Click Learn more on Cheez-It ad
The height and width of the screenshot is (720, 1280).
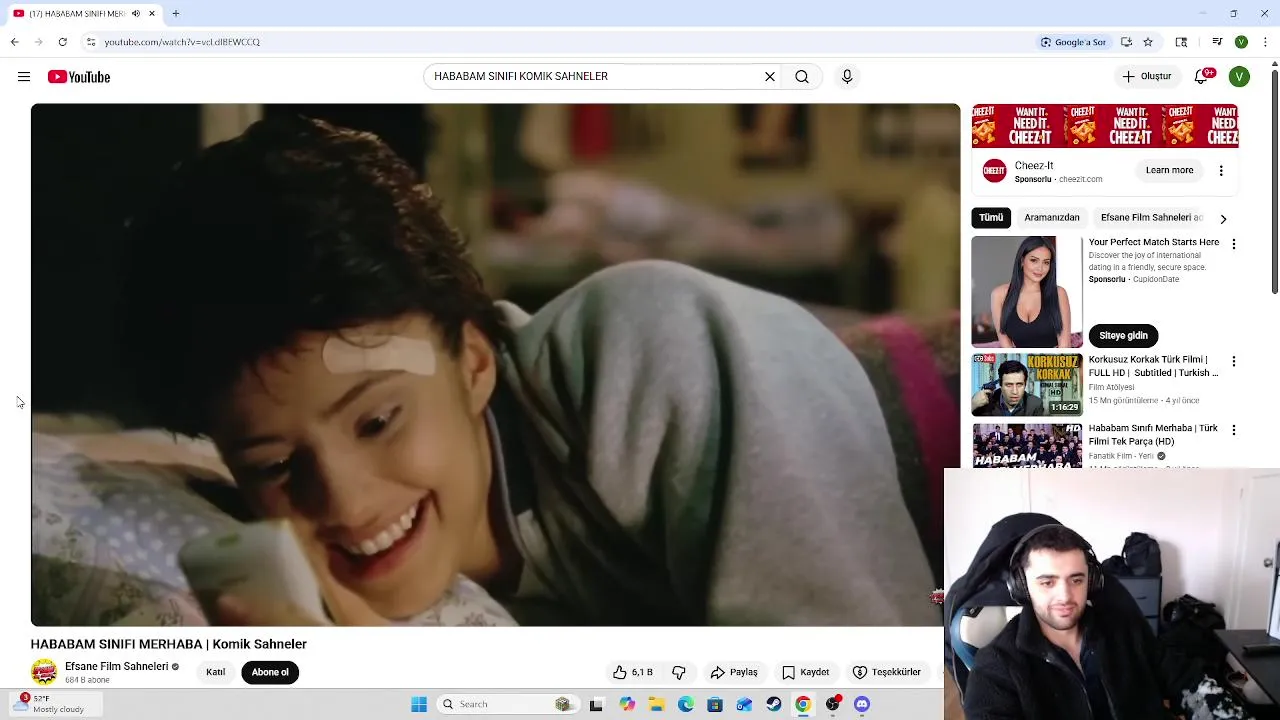[x=1169, y=170]
